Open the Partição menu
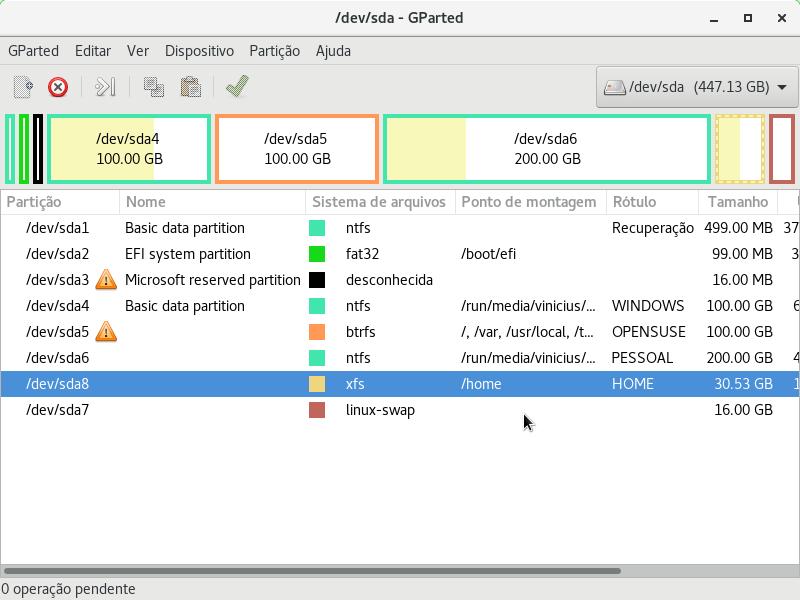Viewport: 800px width, 600px height. coord(274,50)
